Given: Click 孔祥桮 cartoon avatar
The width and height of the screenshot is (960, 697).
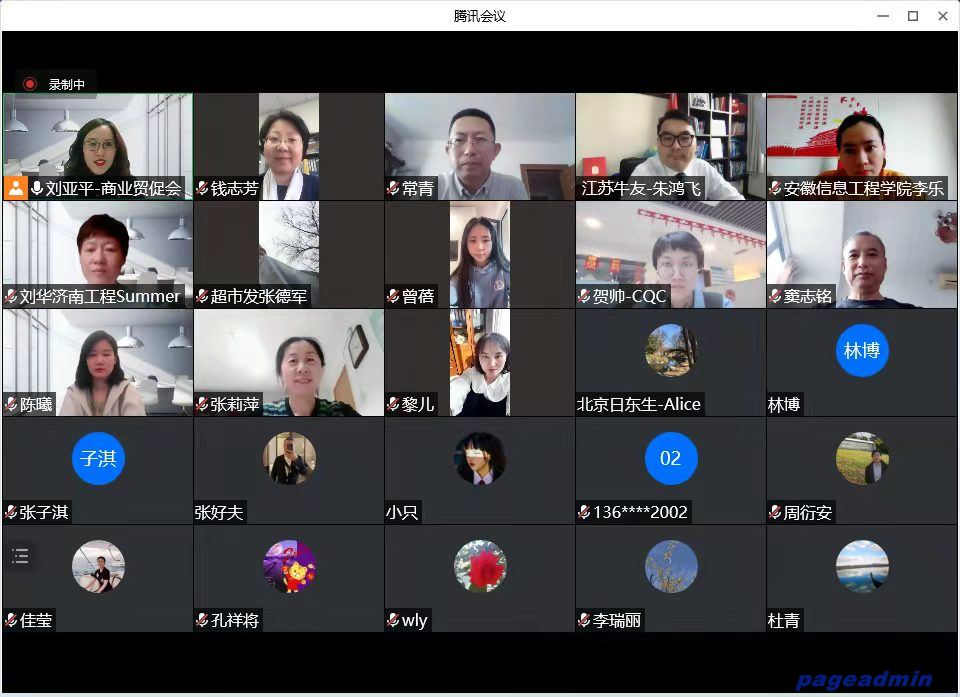Looking at the screenshot, I should pyautogui.click(x=289, y=566).
